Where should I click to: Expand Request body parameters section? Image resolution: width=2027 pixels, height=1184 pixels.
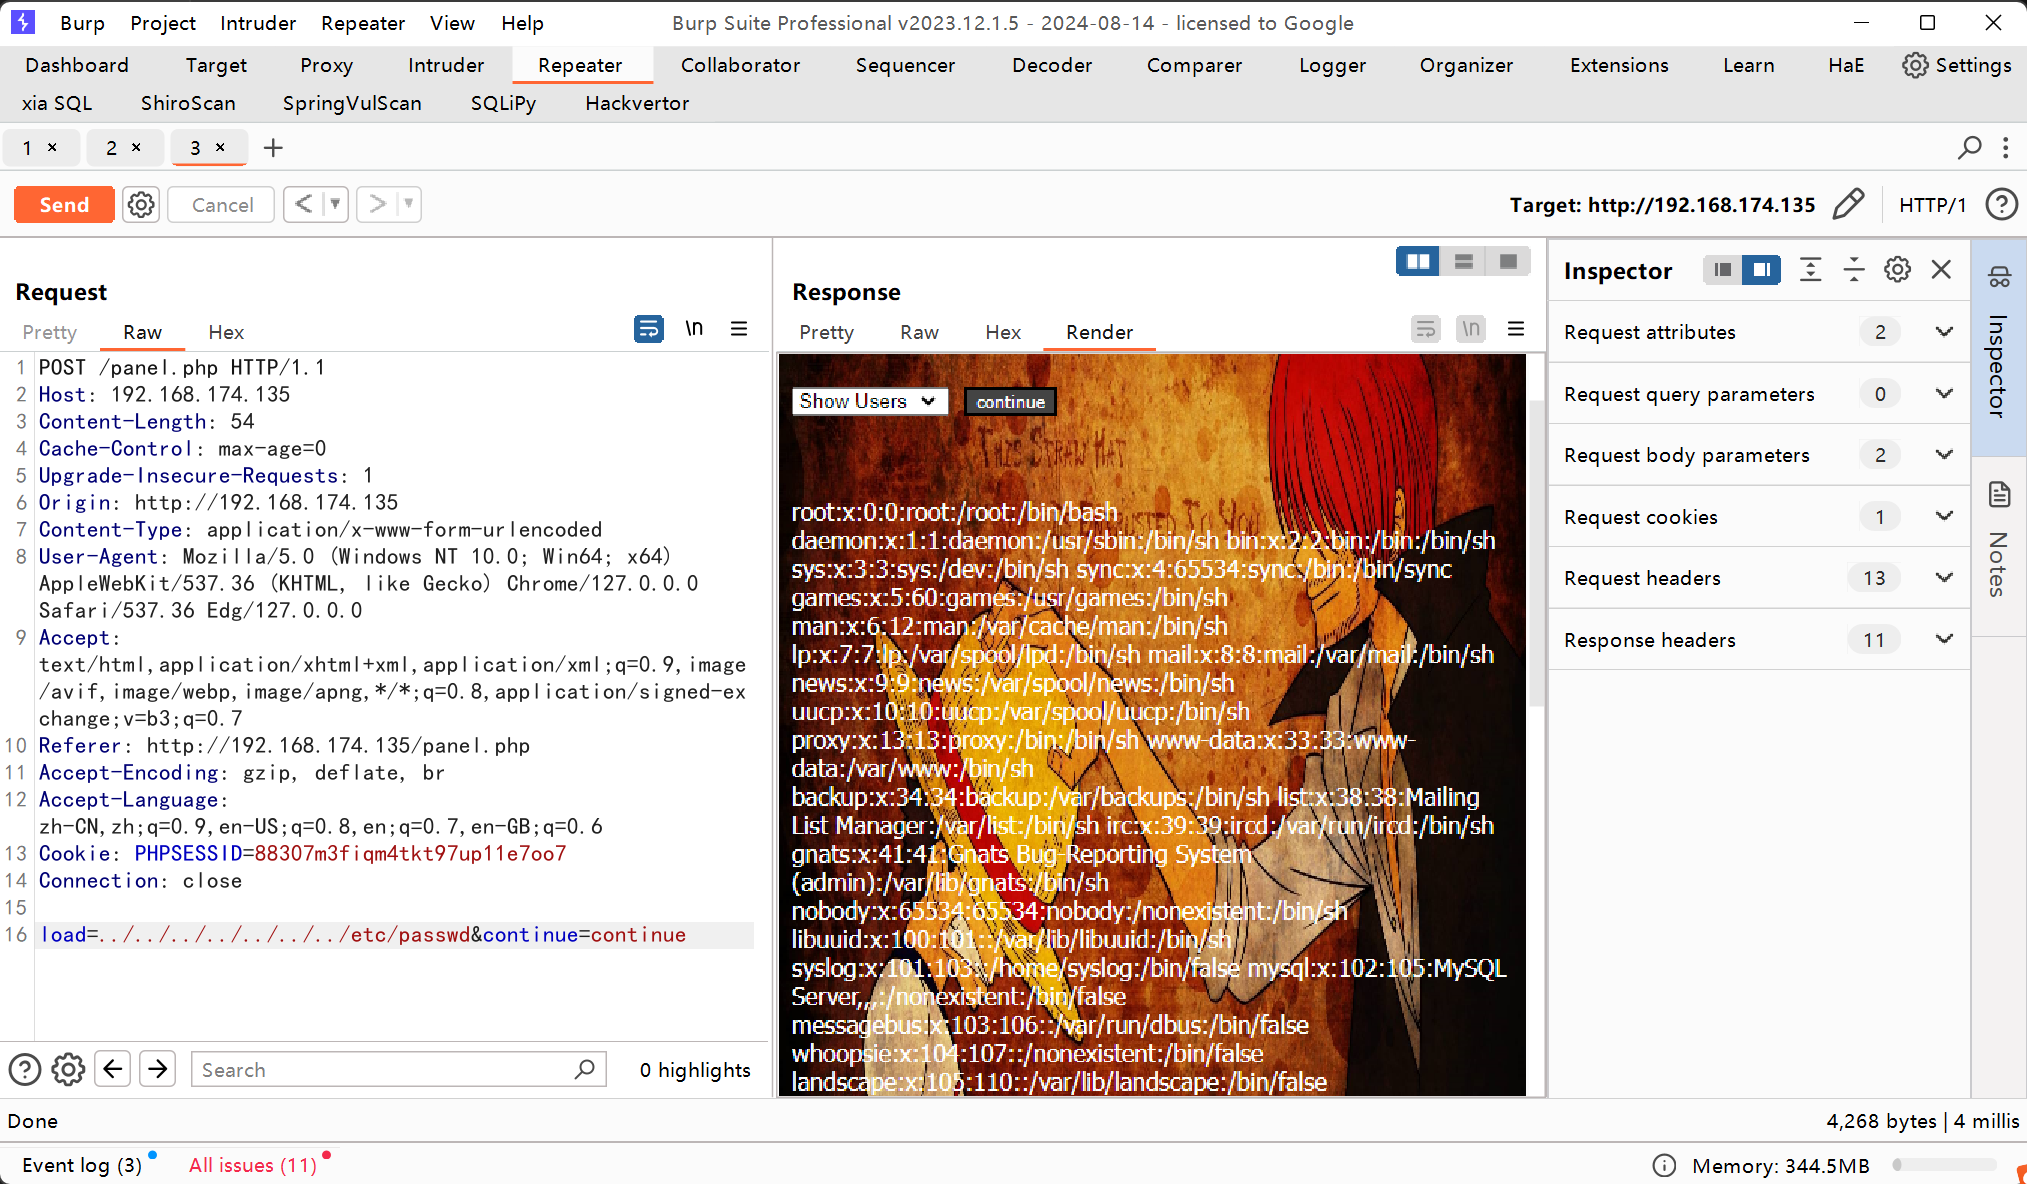click(1944, 455)
